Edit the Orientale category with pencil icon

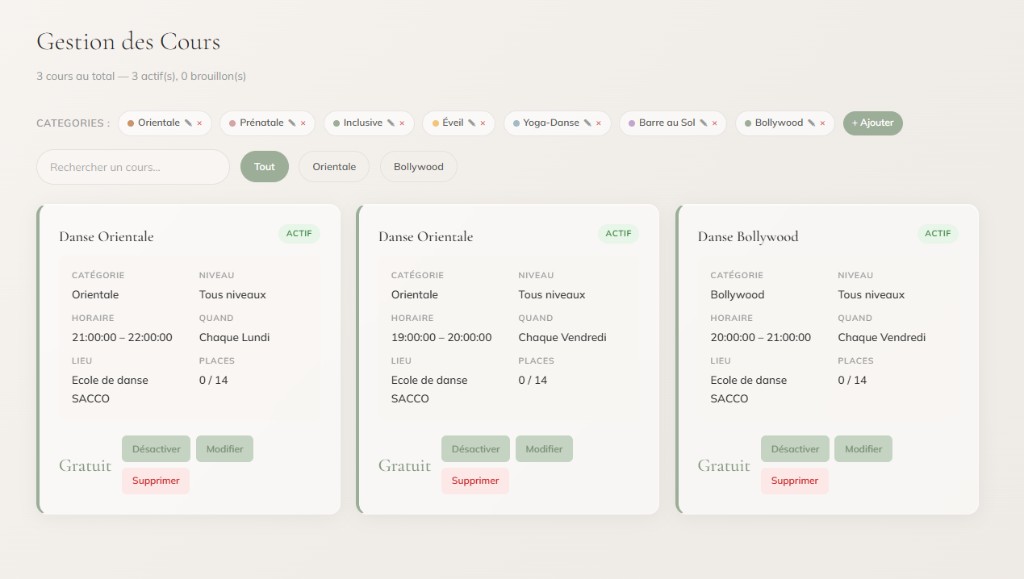[188, 123]
